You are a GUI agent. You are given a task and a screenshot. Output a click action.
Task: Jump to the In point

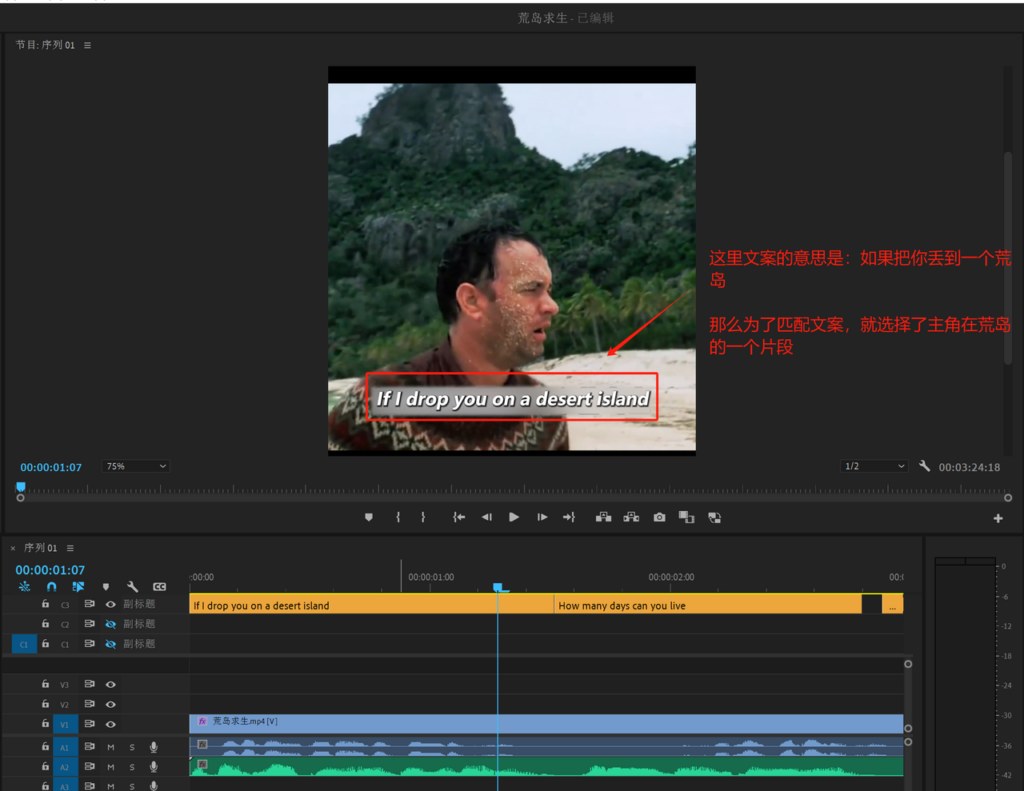tap(459, 517)
